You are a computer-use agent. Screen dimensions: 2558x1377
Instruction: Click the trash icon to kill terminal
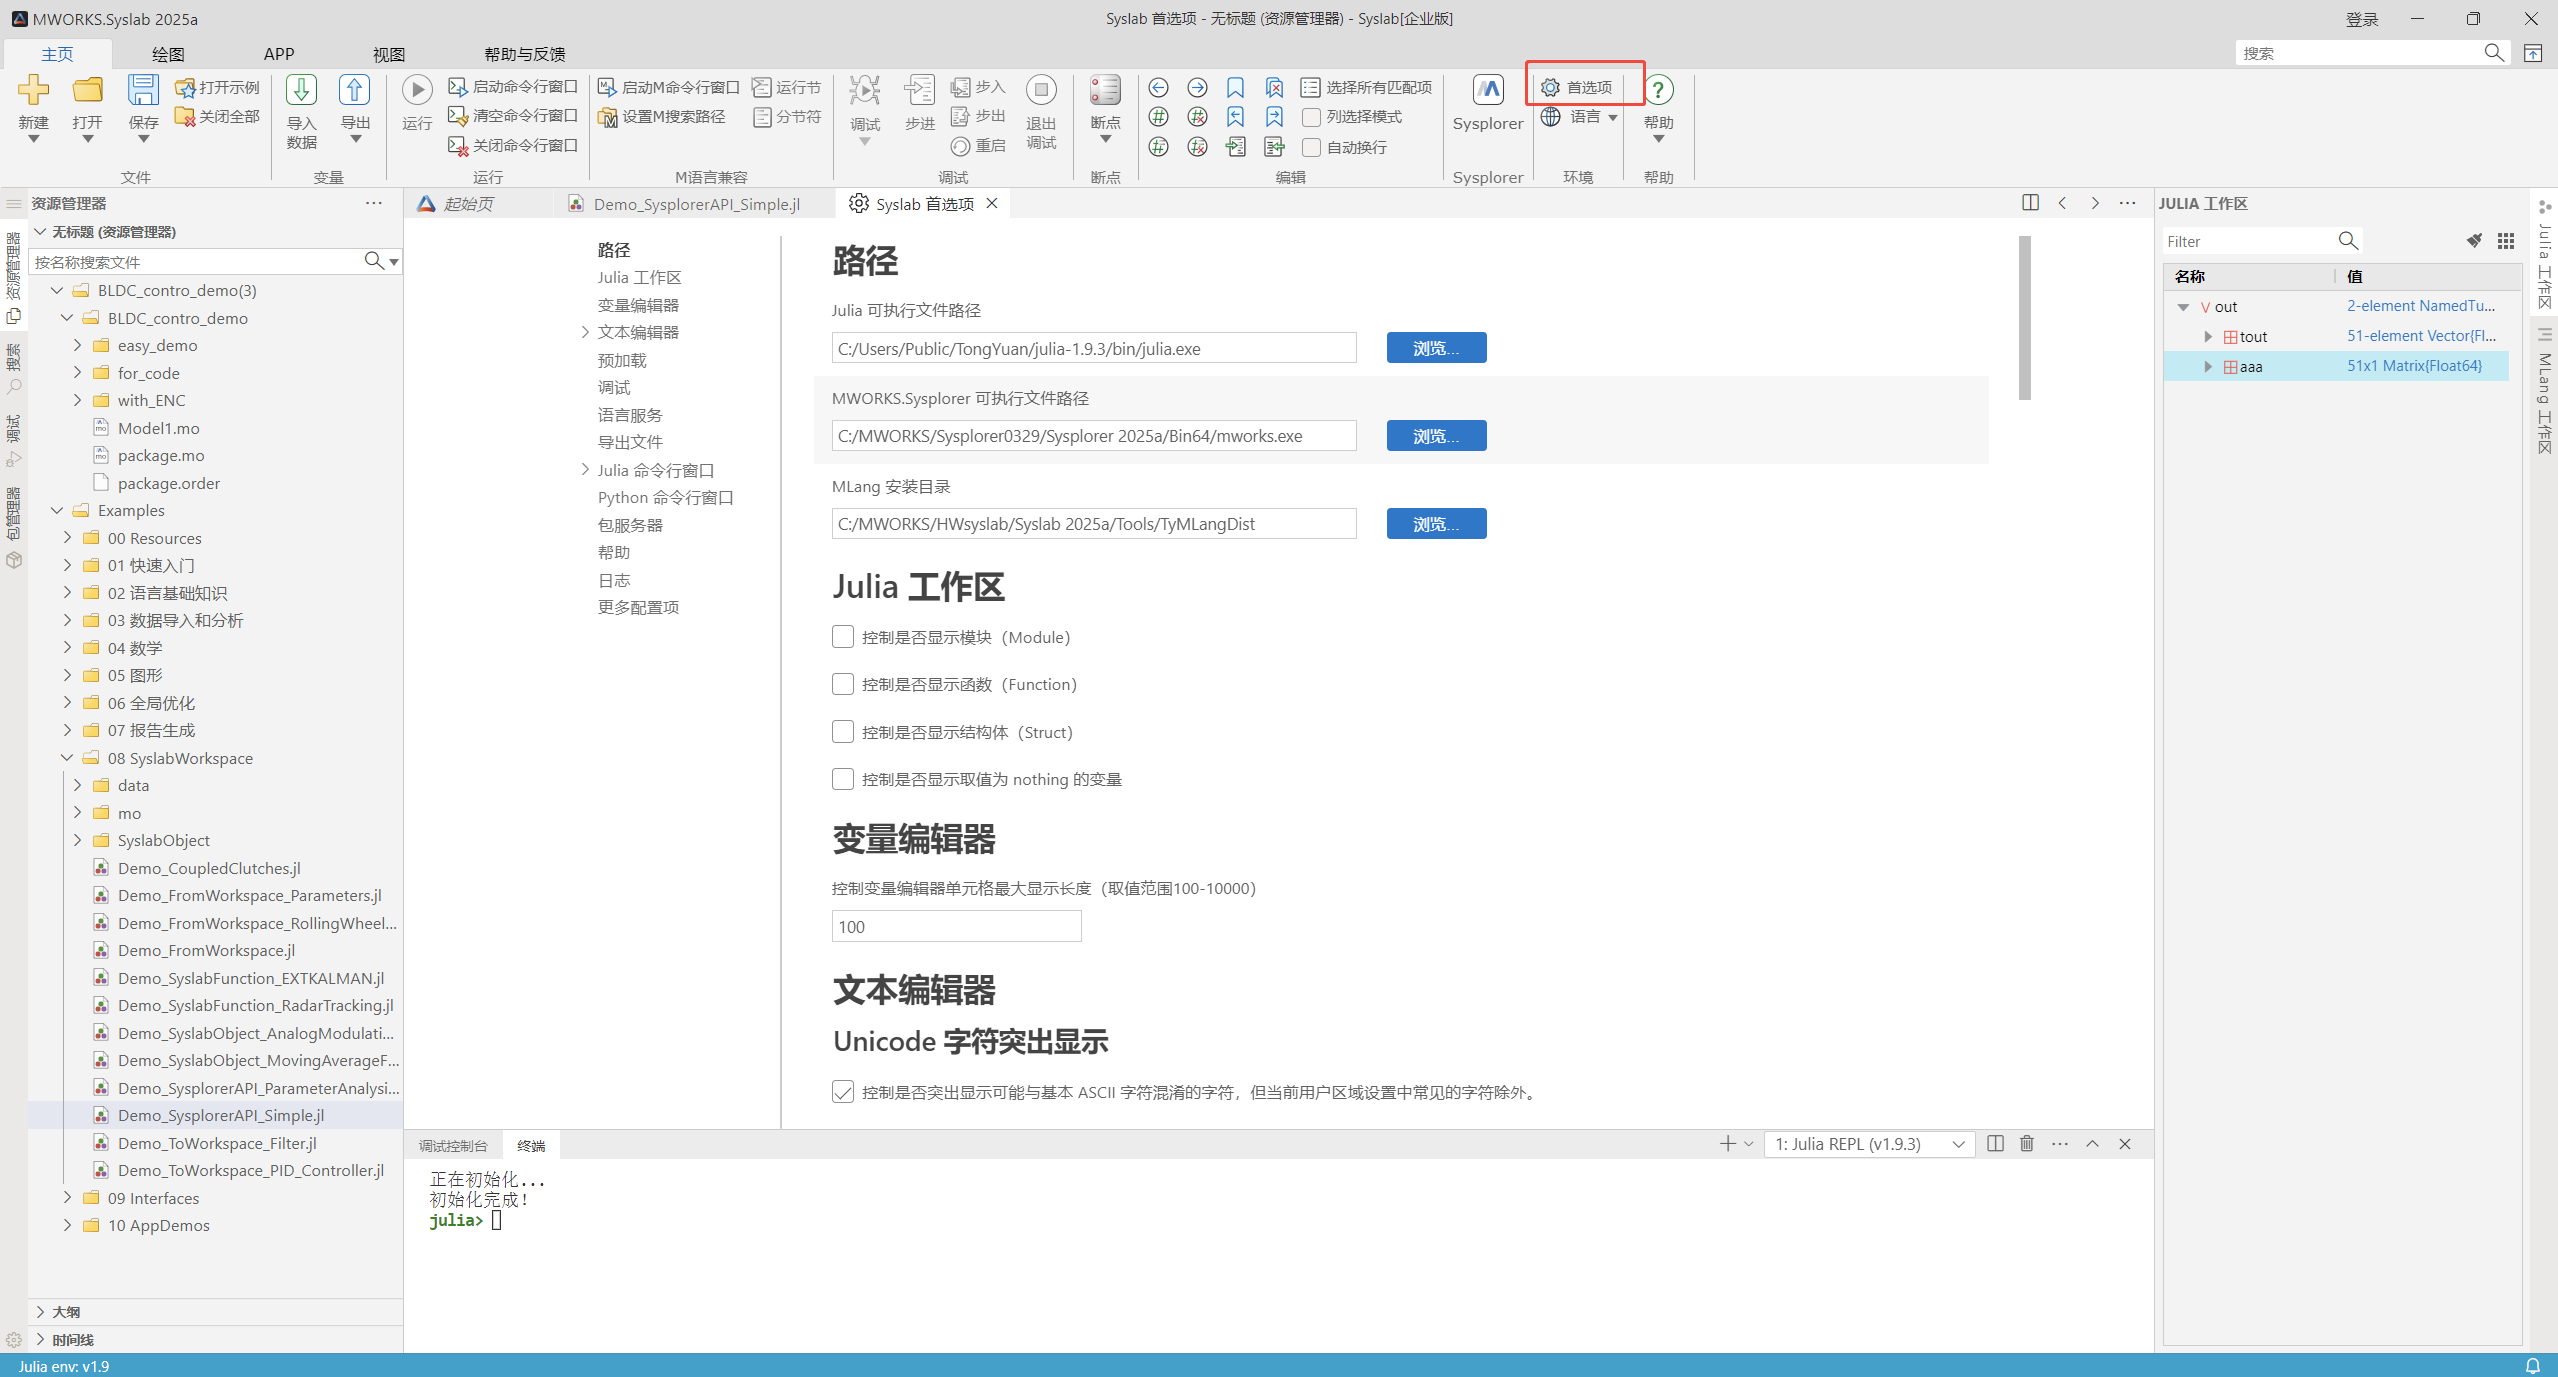(x=2027, y=1144)
